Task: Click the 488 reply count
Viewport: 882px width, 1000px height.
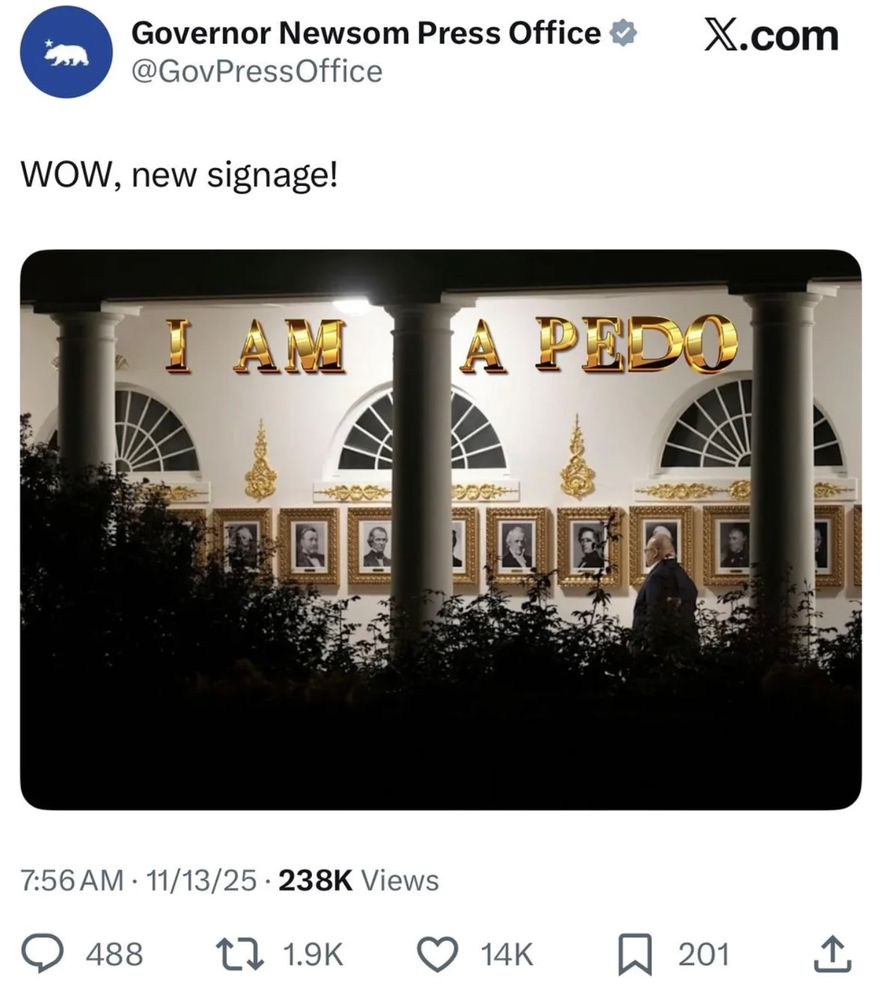Action: [113, 955]
